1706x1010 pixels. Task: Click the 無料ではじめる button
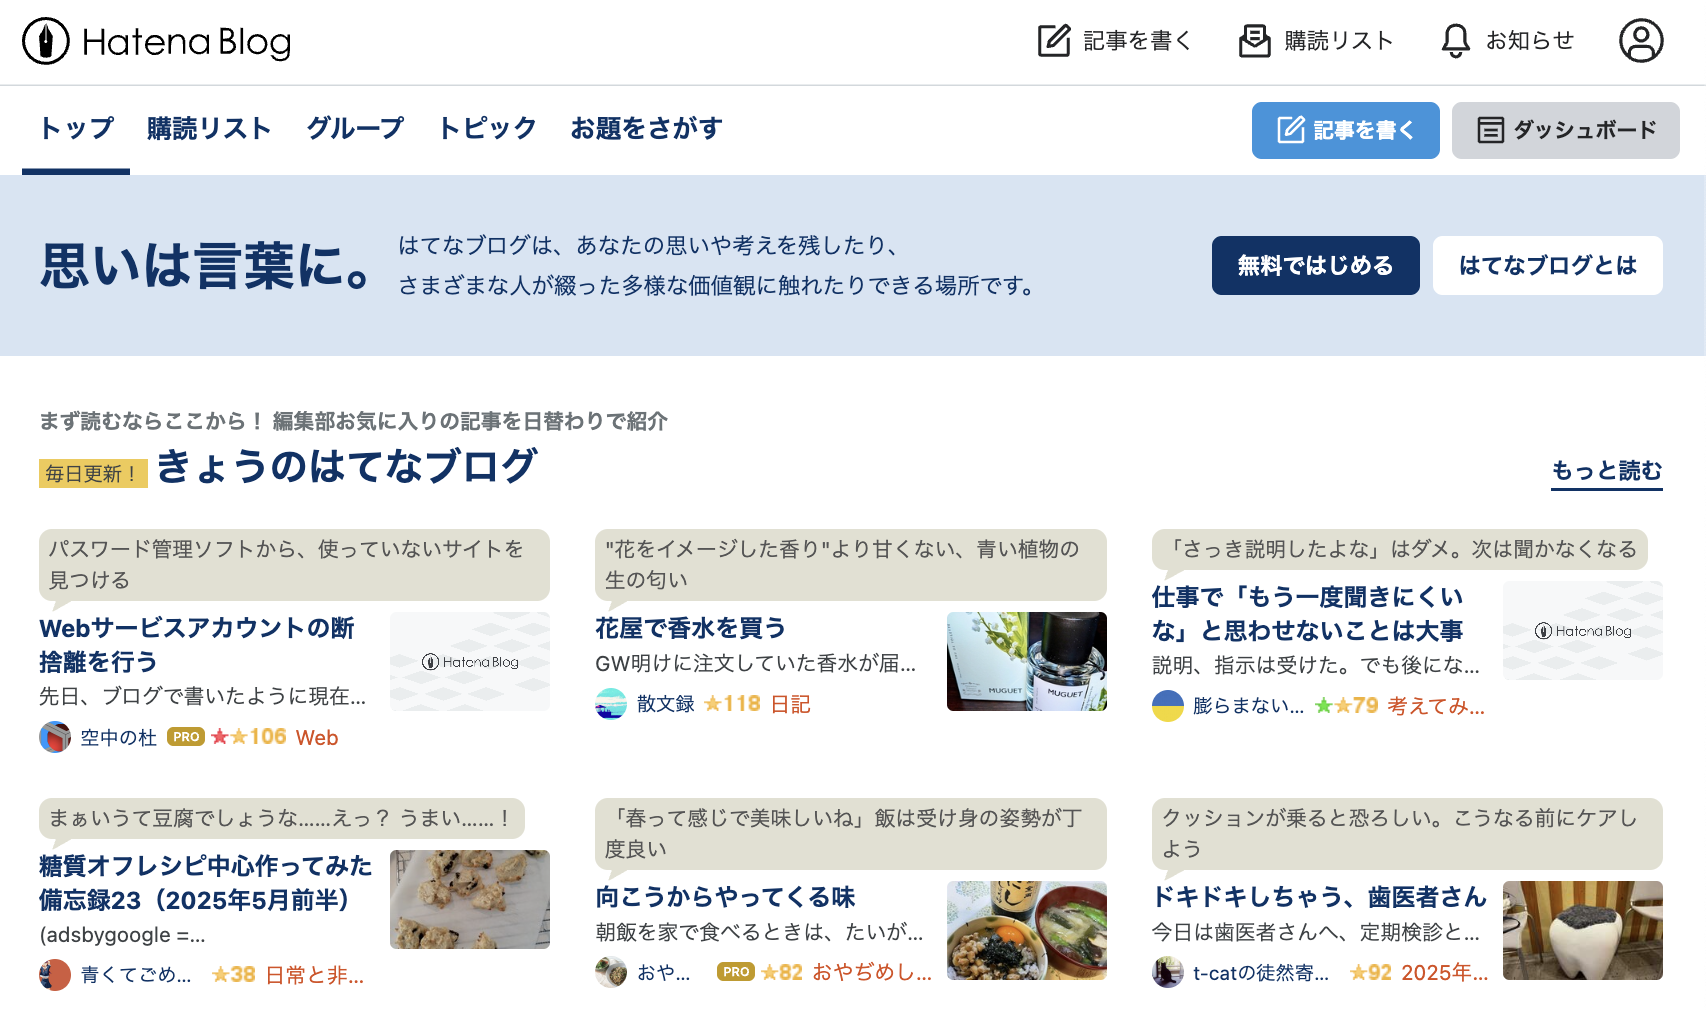[x=1315, y=266]
